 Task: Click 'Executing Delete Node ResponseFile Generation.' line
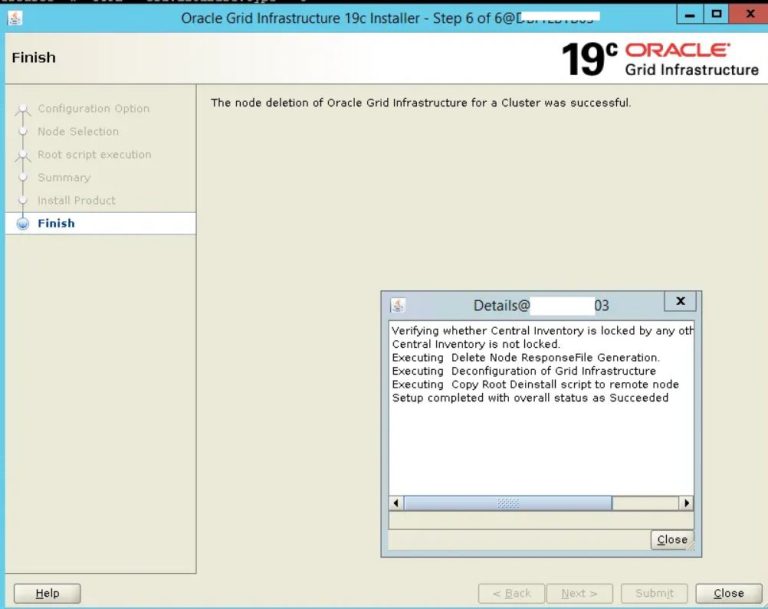[x=526, y=358]
